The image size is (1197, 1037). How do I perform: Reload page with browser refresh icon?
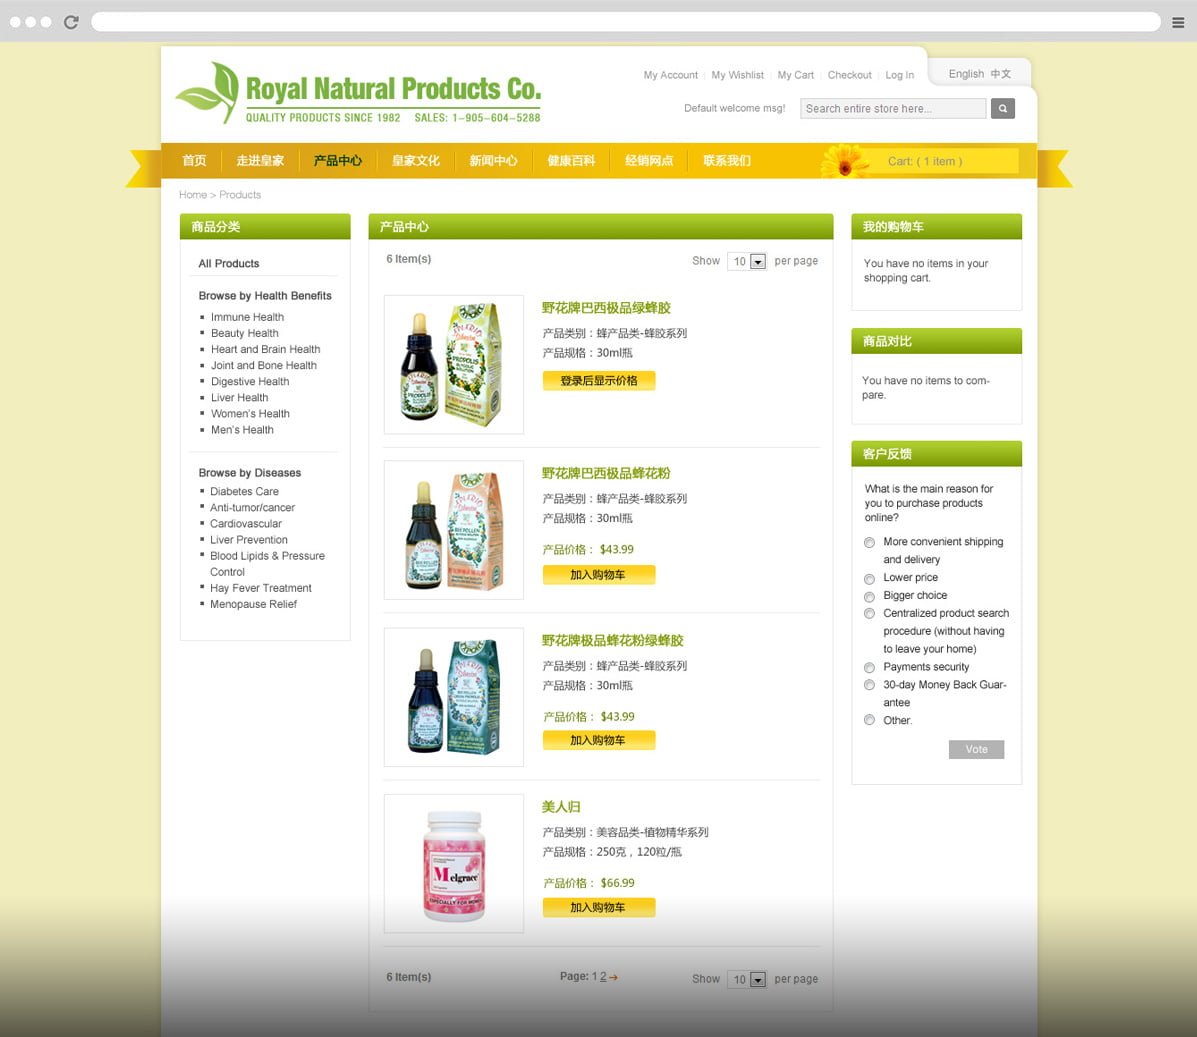tap(71, 22)
